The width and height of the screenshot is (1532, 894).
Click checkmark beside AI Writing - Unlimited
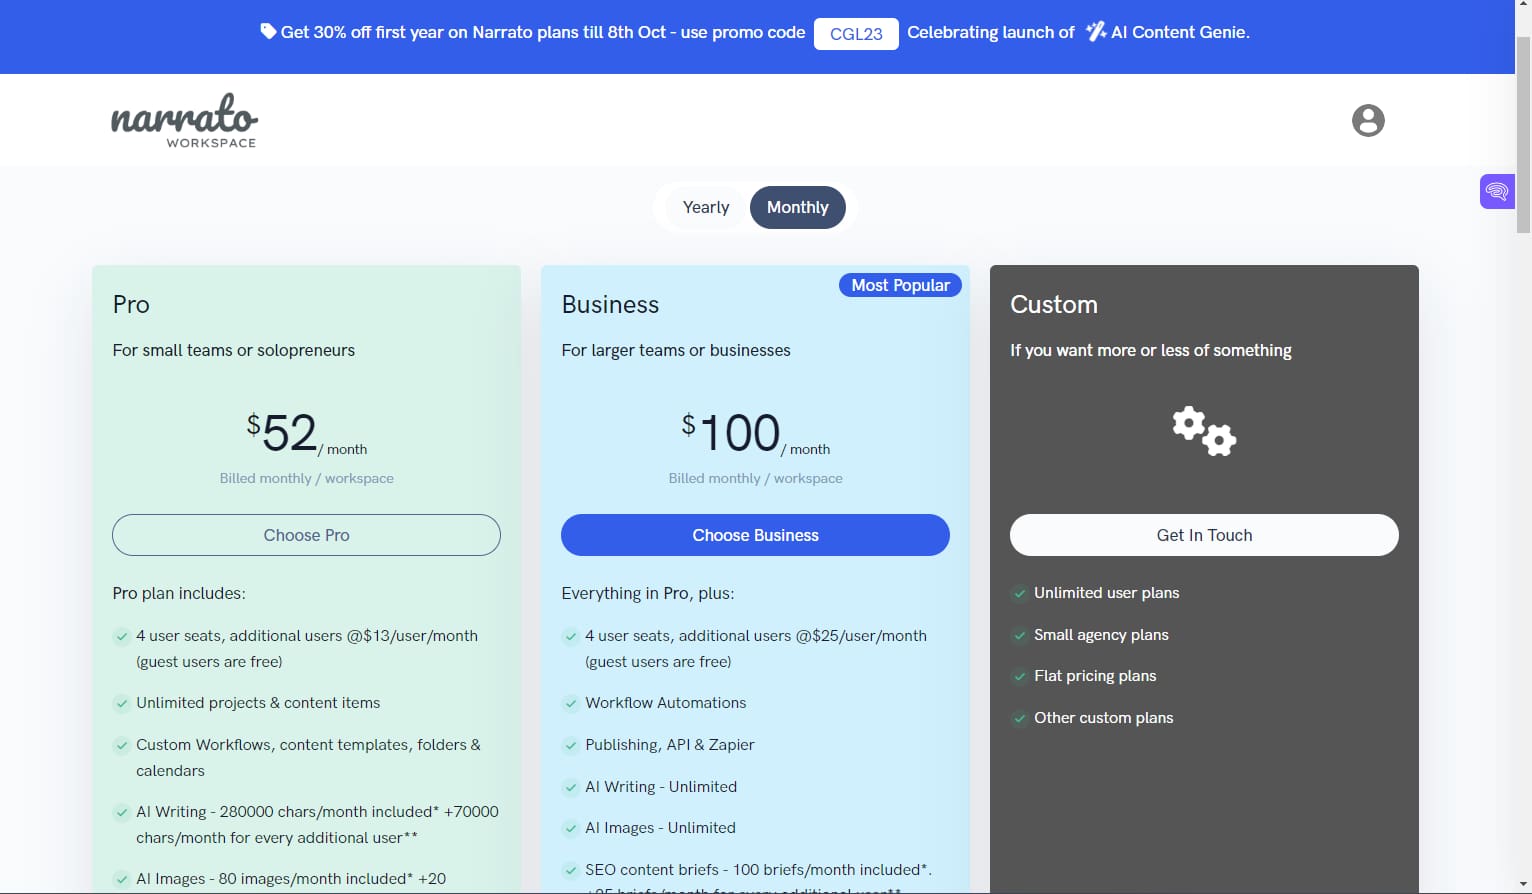click(570, 788)
